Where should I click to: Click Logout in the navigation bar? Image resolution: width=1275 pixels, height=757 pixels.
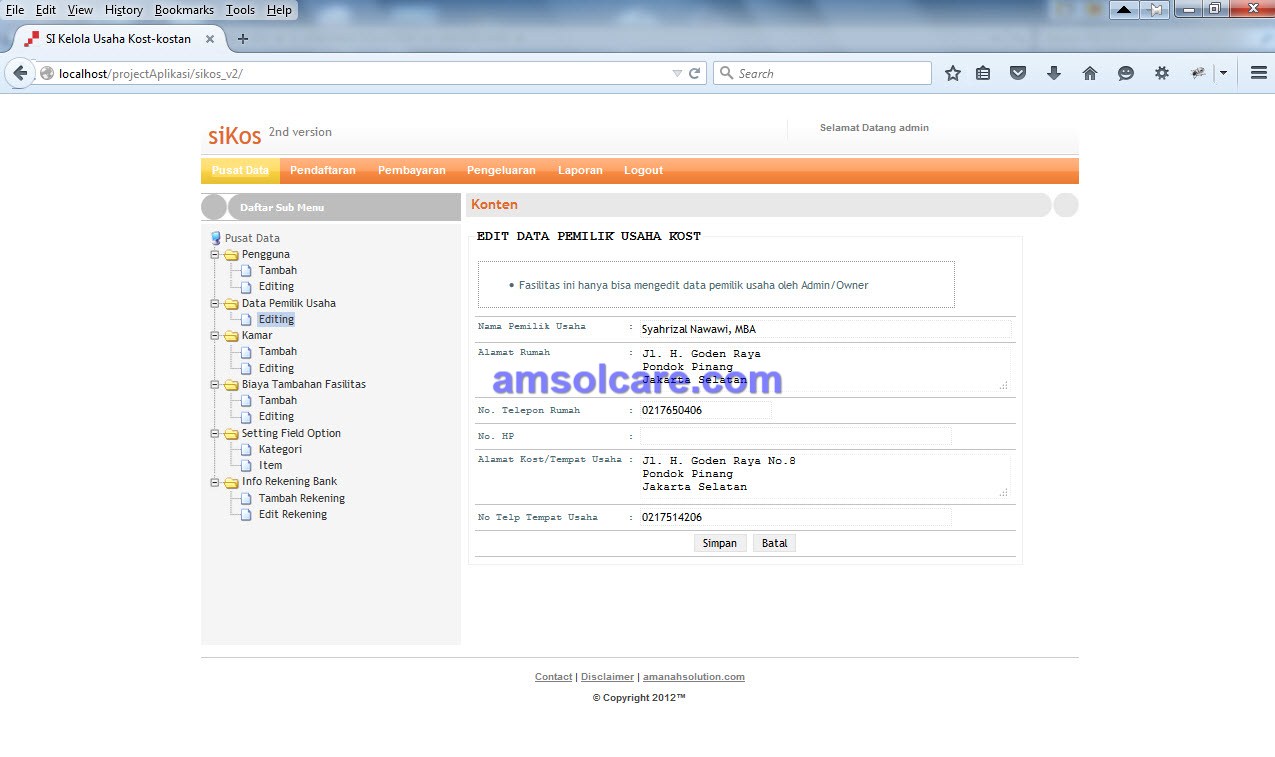[x=644, y=170]
